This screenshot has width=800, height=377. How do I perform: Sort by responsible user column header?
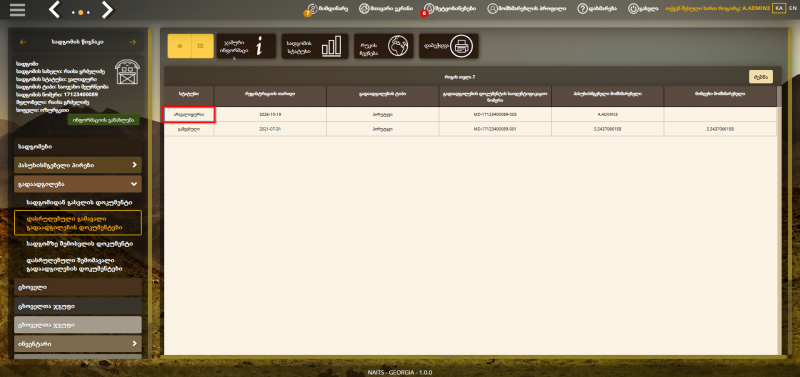pyautogui.click(x=608, y=96)
